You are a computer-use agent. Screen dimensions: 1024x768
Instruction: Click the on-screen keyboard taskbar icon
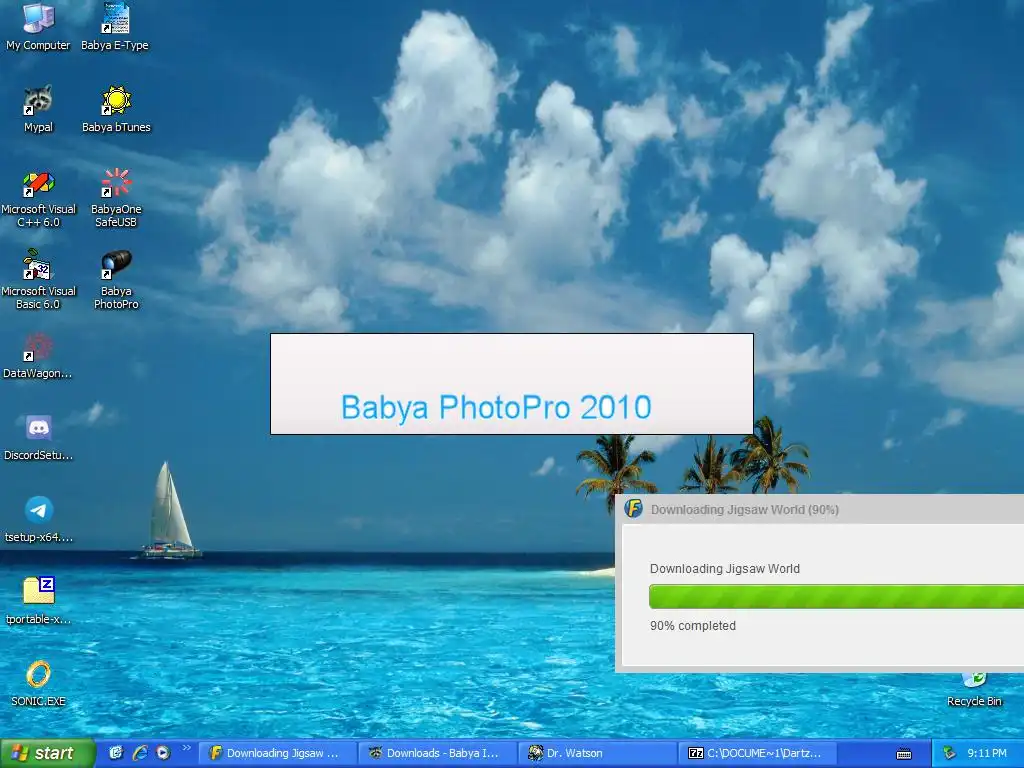[904, 754]
